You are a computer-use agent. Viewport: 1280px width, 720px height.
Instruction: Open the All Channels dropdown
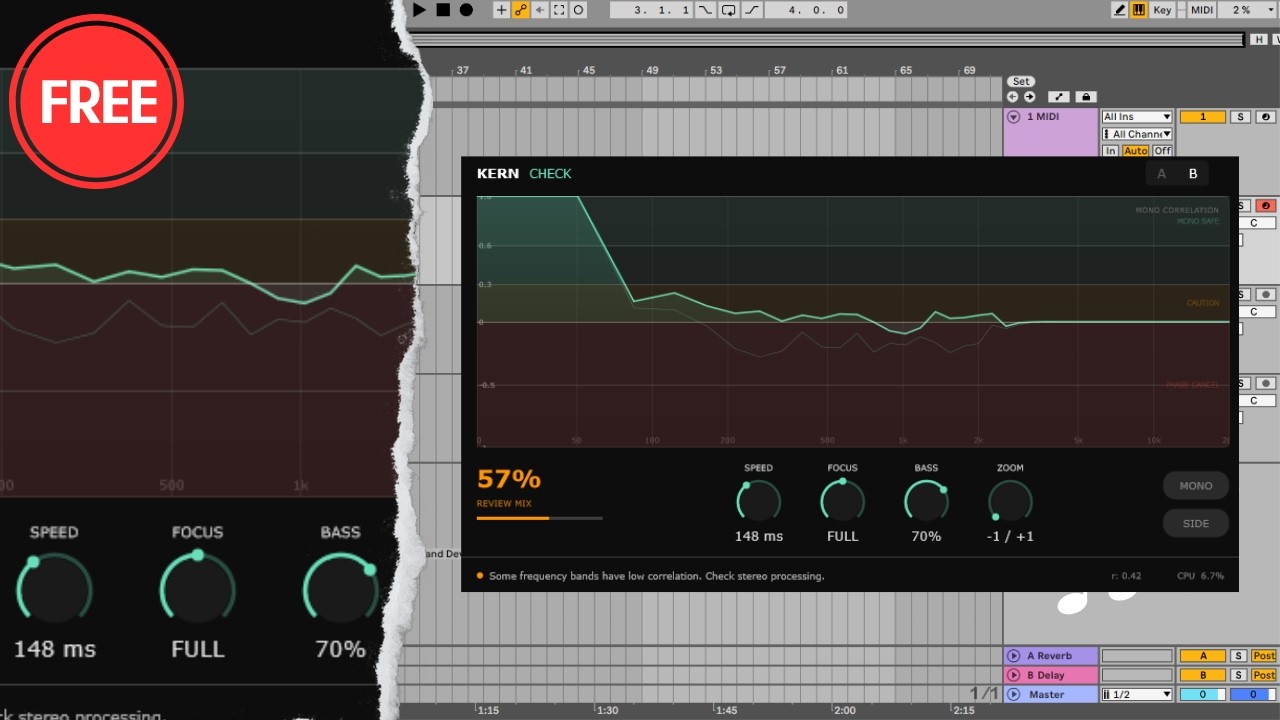pos(1137,134)
